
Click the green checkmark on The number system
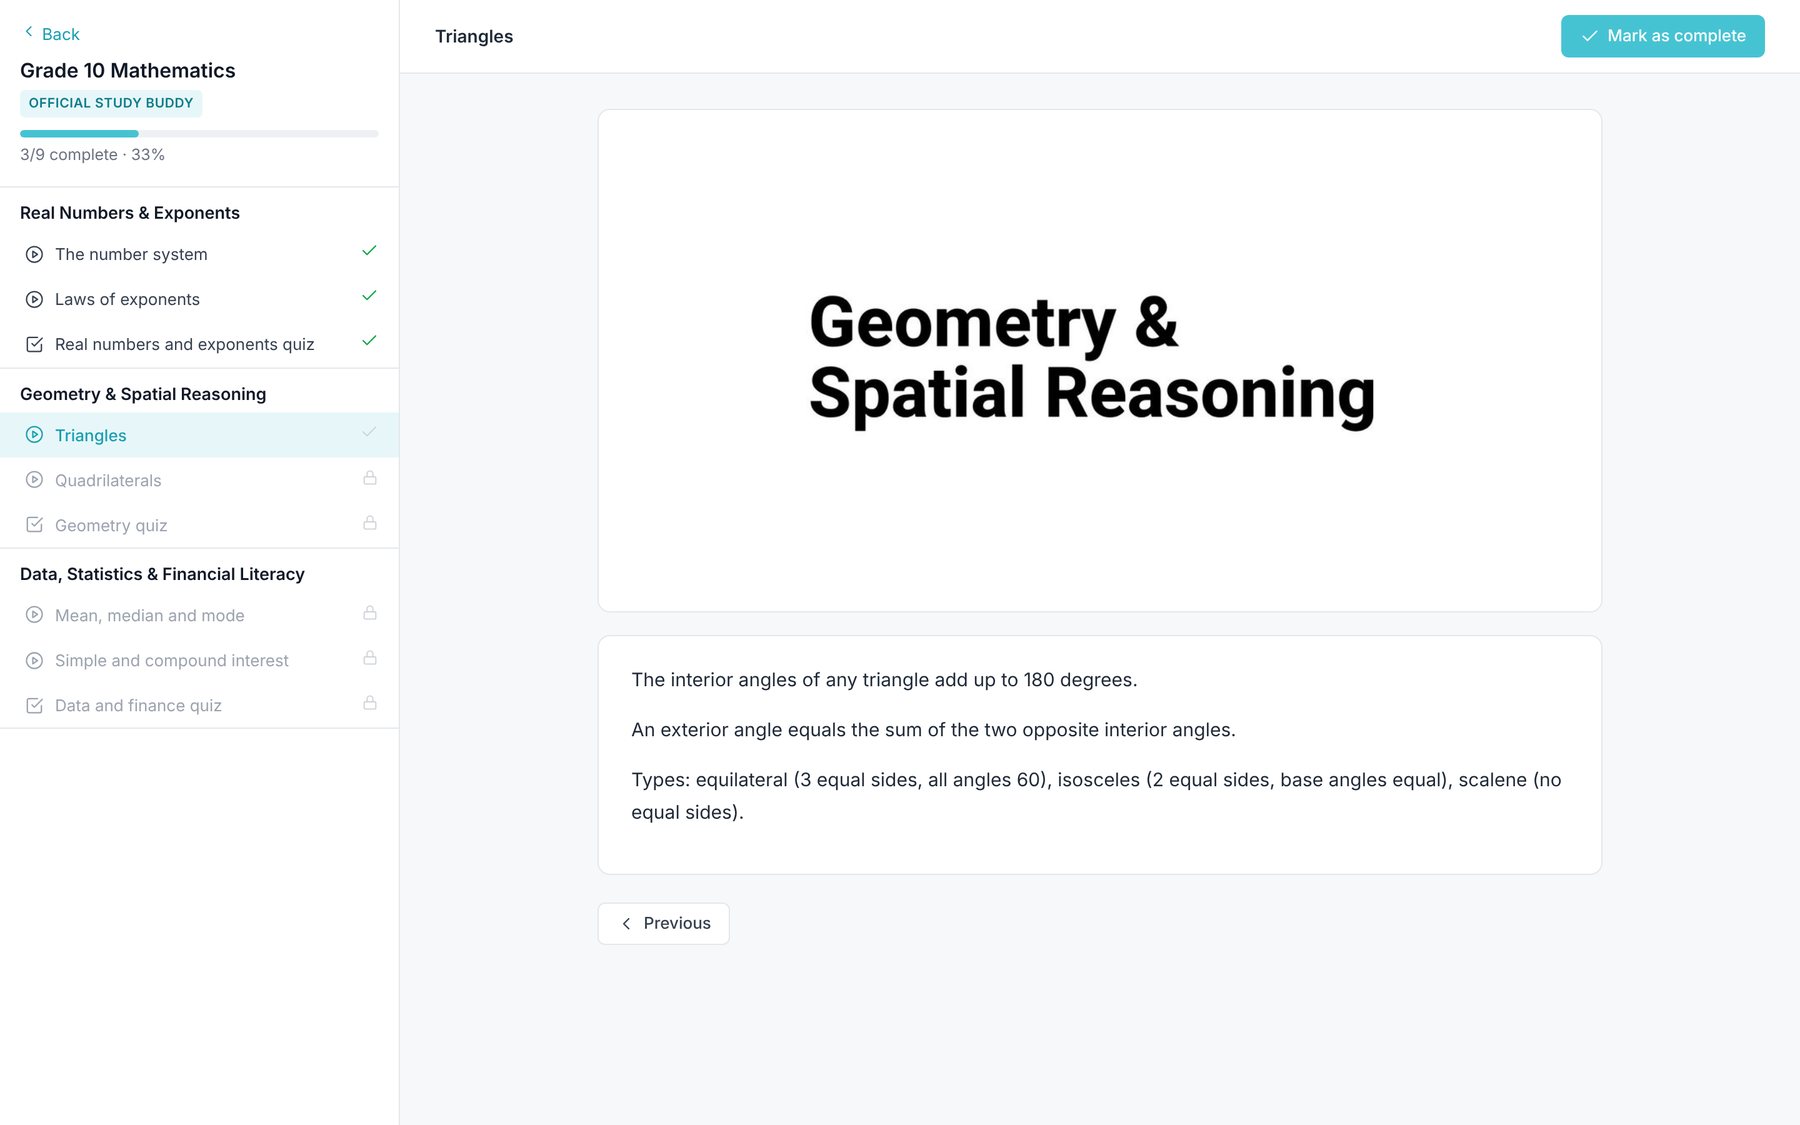369,251
